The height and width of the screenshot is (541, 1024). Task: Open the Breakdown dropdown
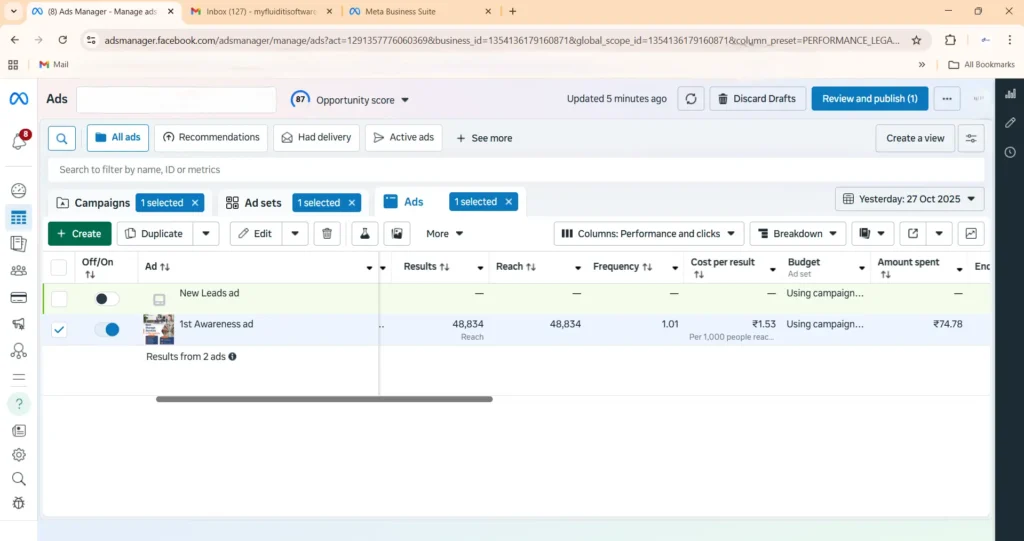coord(798,233)
